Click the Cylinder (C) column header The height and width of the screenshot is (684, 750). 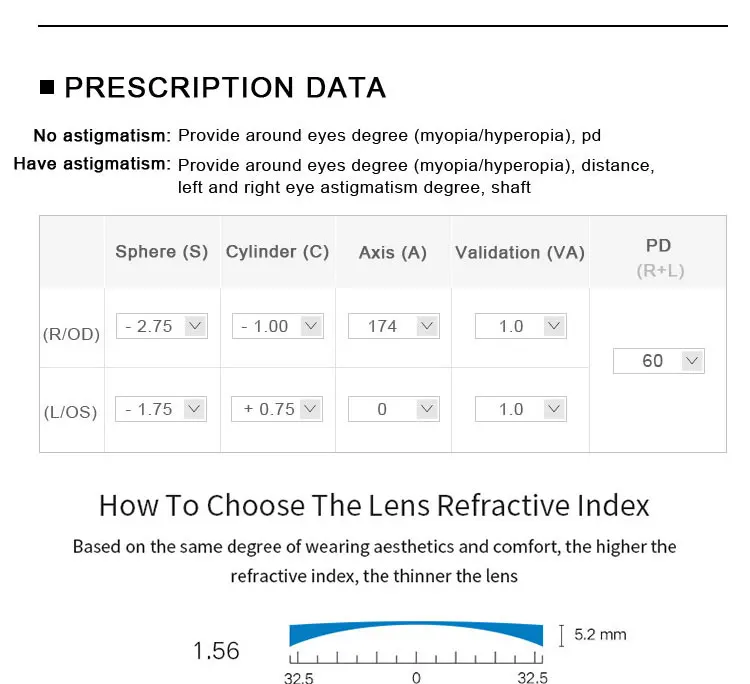(x=277, y=252)
